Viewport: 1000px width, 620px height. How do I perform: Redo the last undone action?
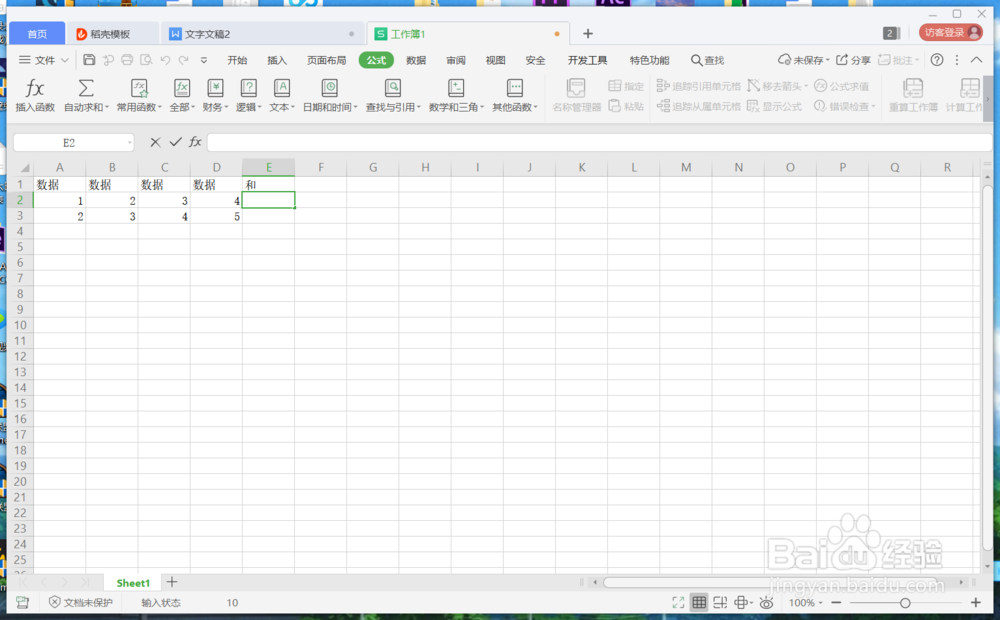point(184,60)
